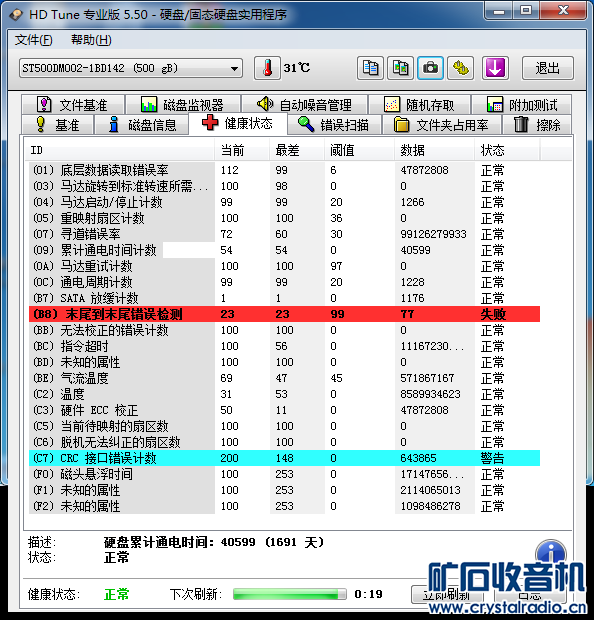Click the 阈值 column header
The image size is (594, 620).
click(x=359, y=150)
